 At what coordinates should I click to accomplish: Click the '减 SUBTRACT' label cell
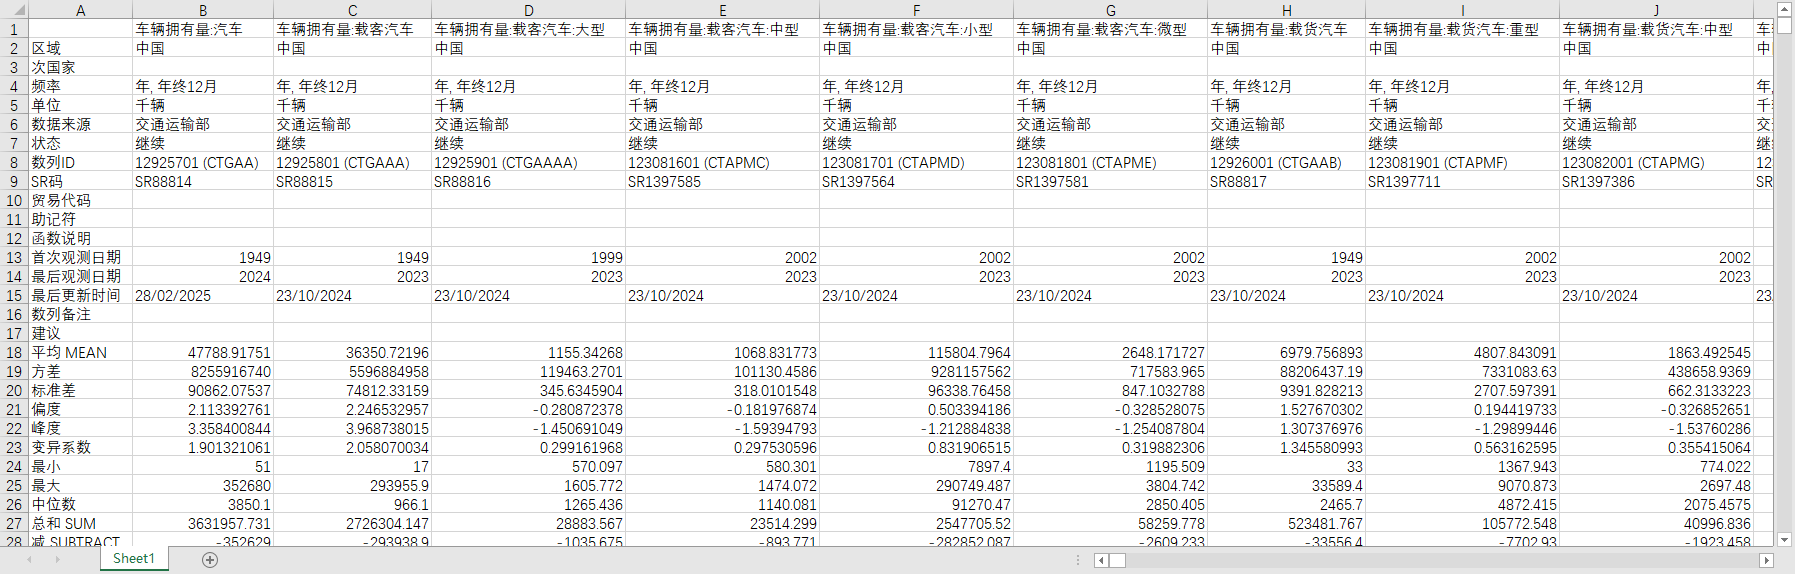click(x=80, y=541)
